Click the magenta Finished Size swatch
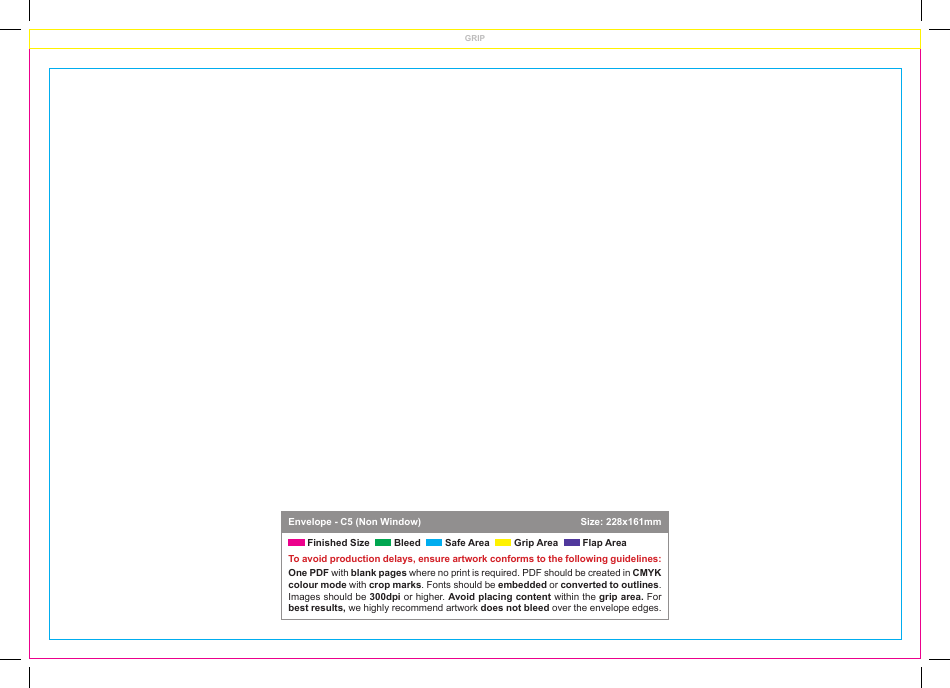 (294, 542)
